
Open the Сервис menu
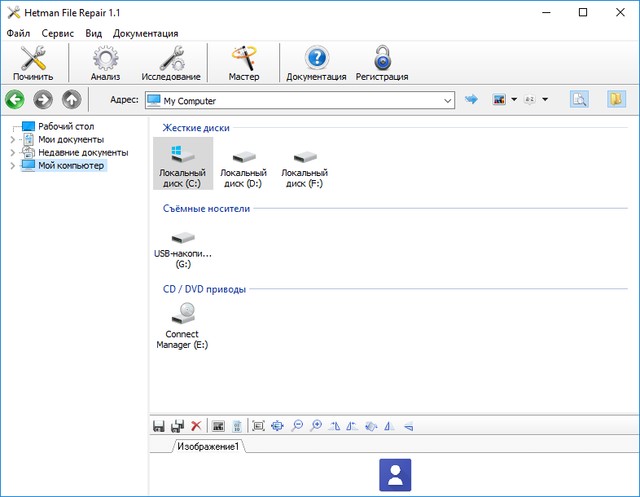(x=58, y=33)
